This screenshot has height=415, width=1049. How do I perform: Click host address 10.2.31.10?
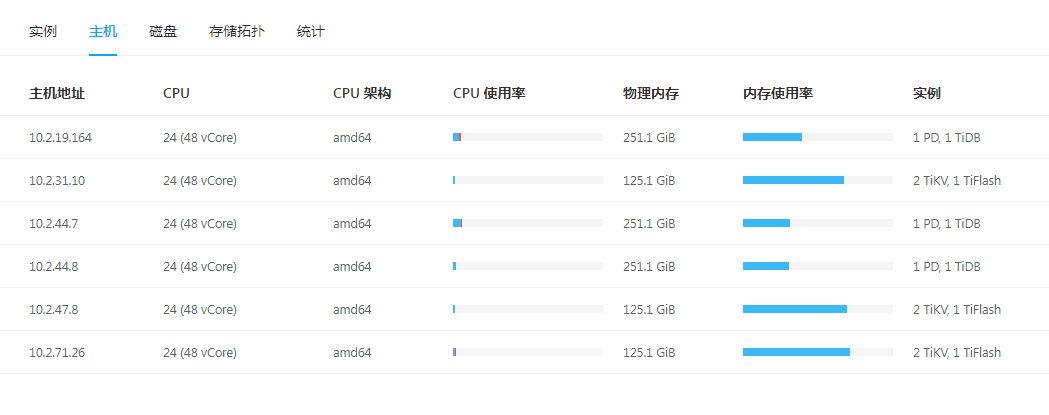[x=57, y=180]
